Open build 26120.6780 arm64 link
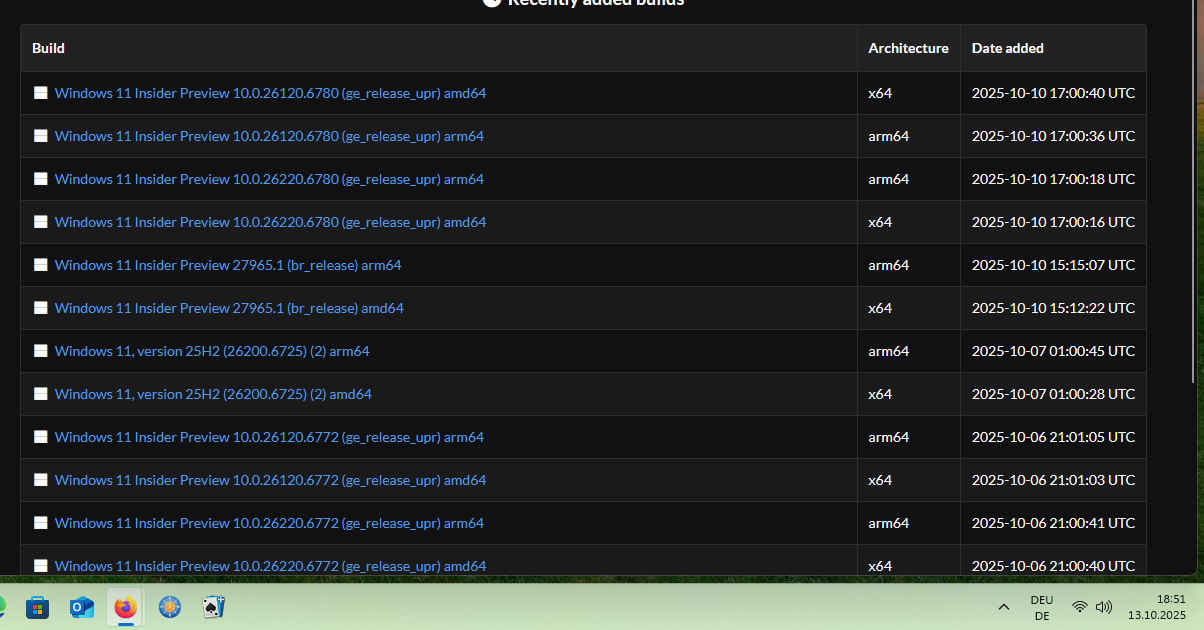This screenshot has height=630, width=1204. [x=269, y=136]
